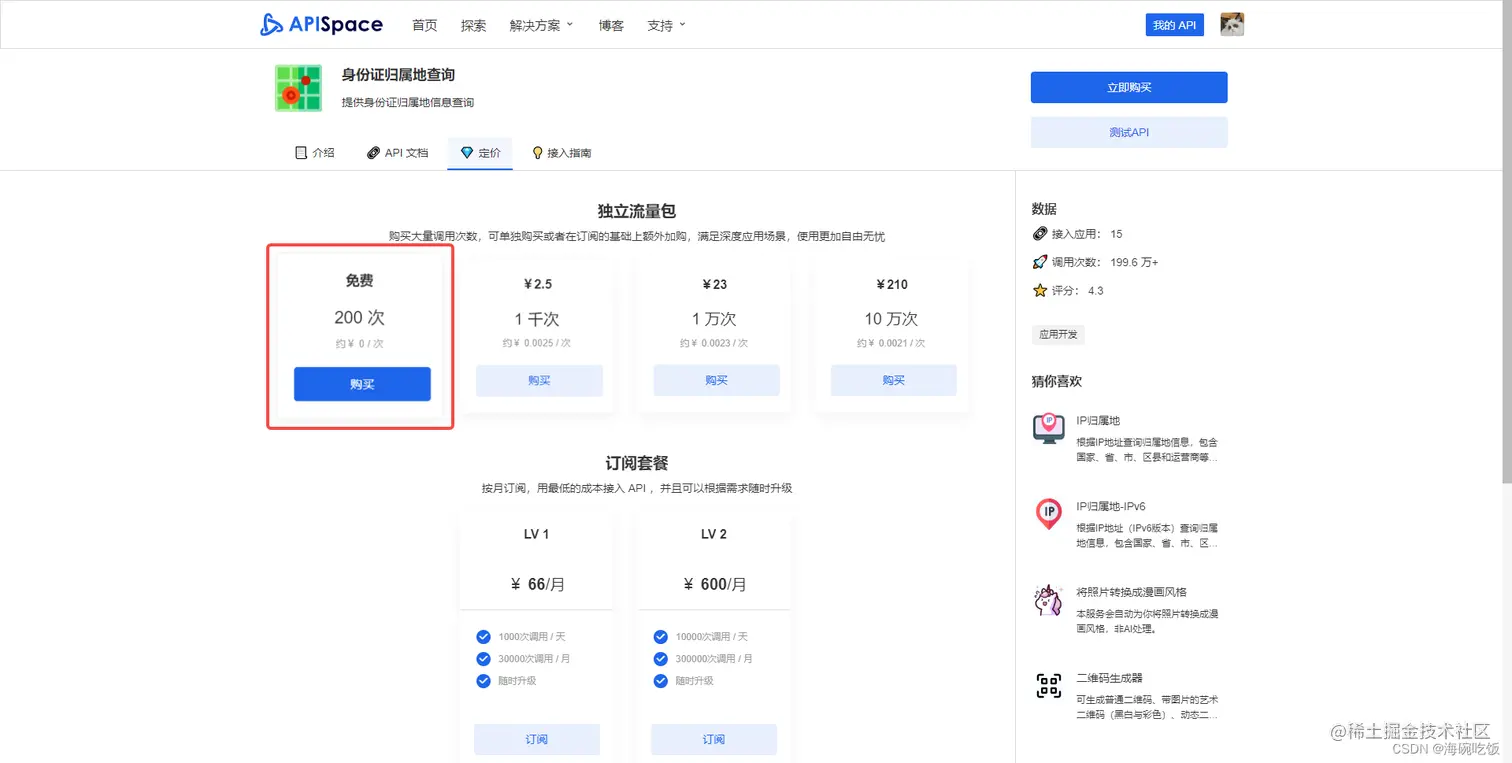This screenshot has height=763, width=1512.
Task: Check 300000次调用/月 in LV 2 plan
Action: click(x=660, y=658)
